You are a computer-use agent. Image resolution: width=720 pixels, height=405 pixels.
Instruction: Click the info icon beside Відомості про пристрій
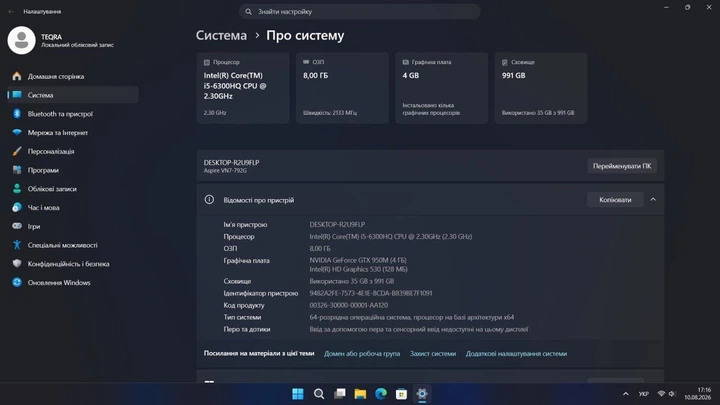tap(209, 199)
